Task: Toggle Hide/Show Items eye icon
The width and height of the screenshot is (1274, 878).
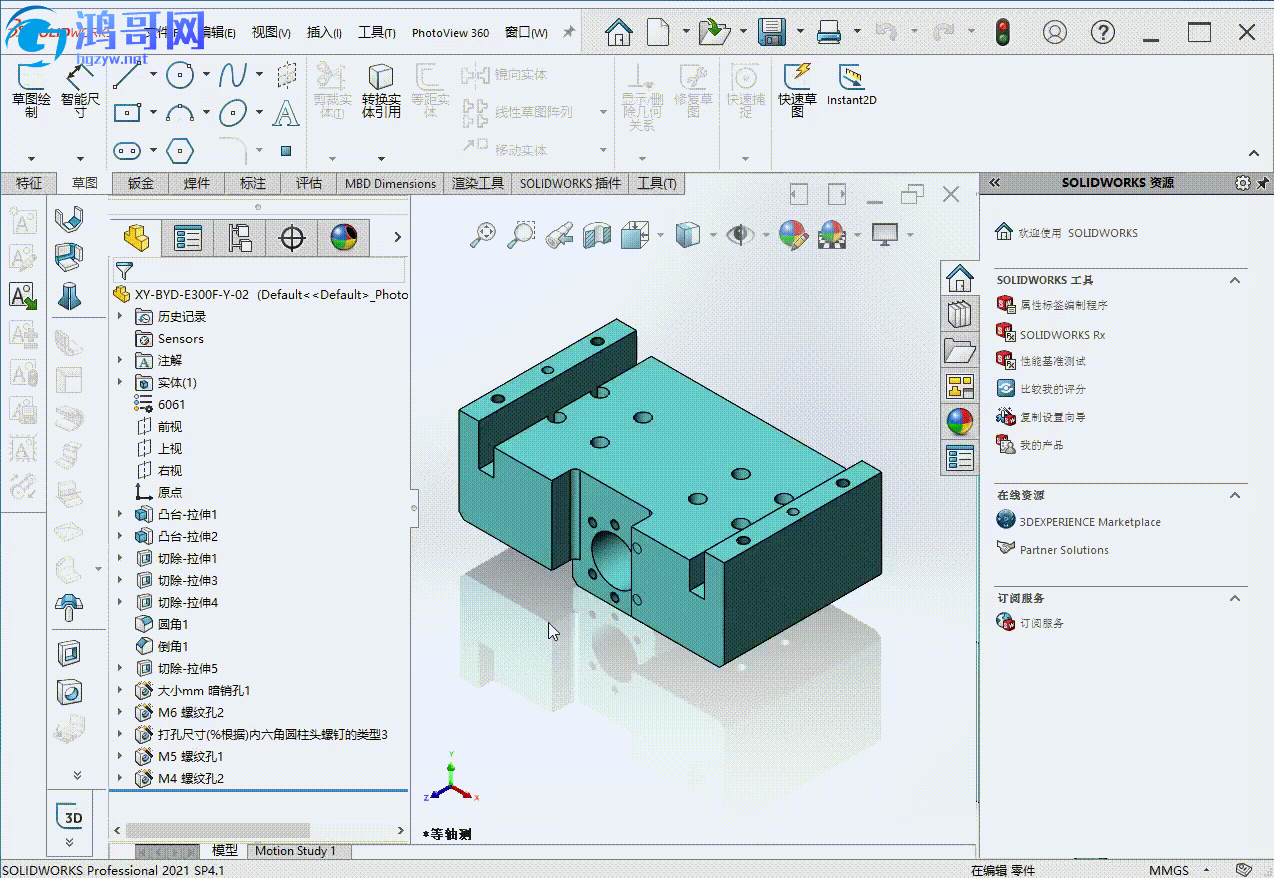Action: pyautogui.click(x=740, y=234)
